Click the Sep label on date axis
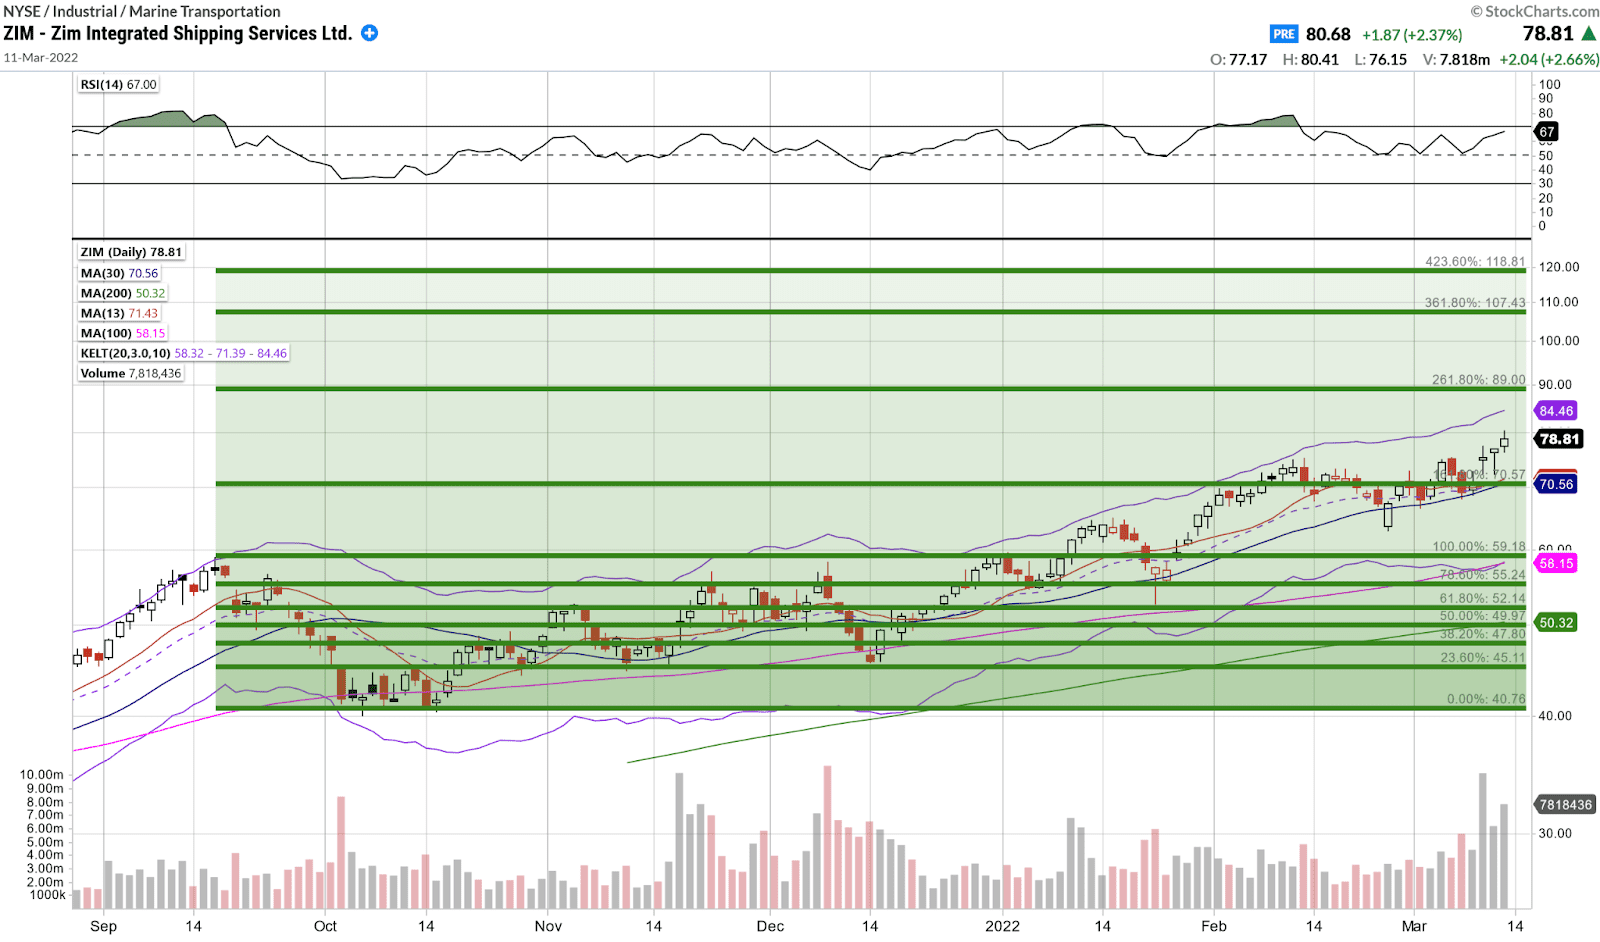Viewport: 1600px width, 942px height. [x=104, y=926]
